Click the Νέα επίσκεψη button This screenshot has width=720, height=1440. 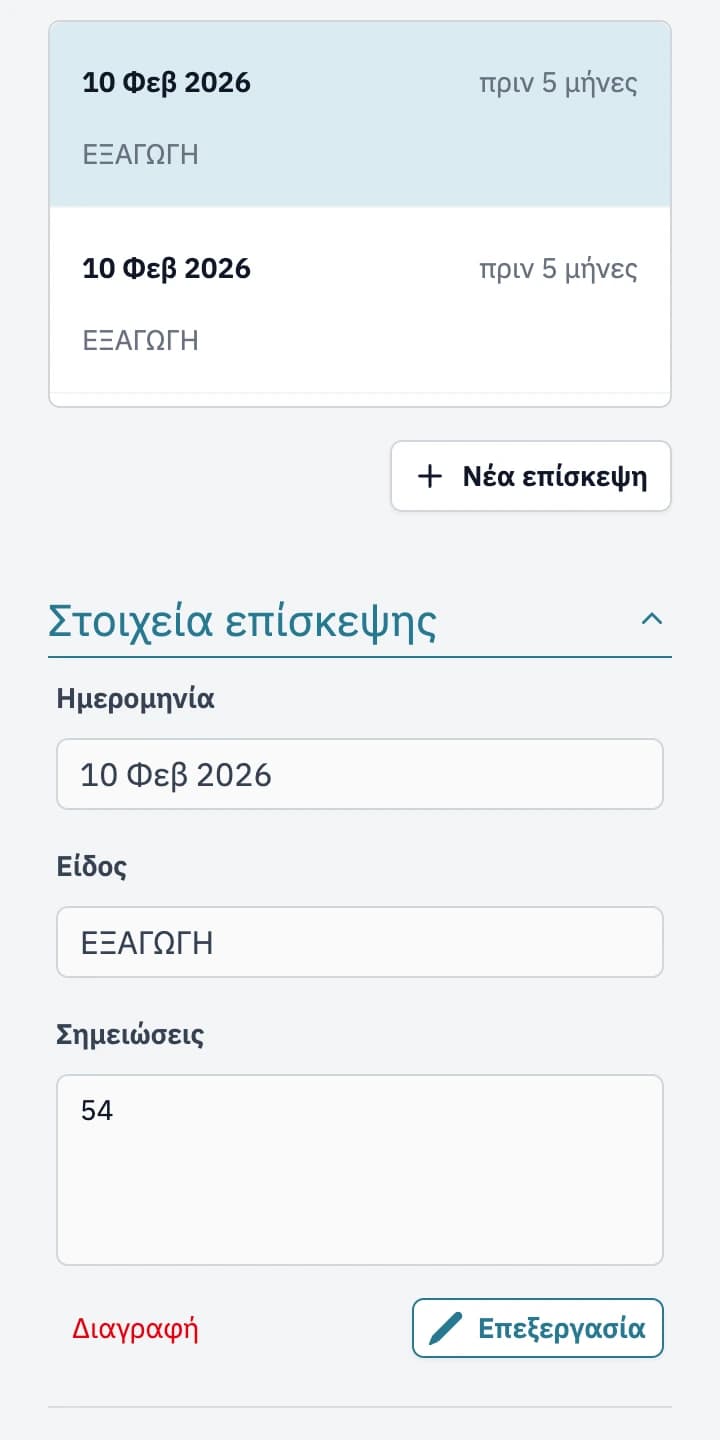pos(531,476)
